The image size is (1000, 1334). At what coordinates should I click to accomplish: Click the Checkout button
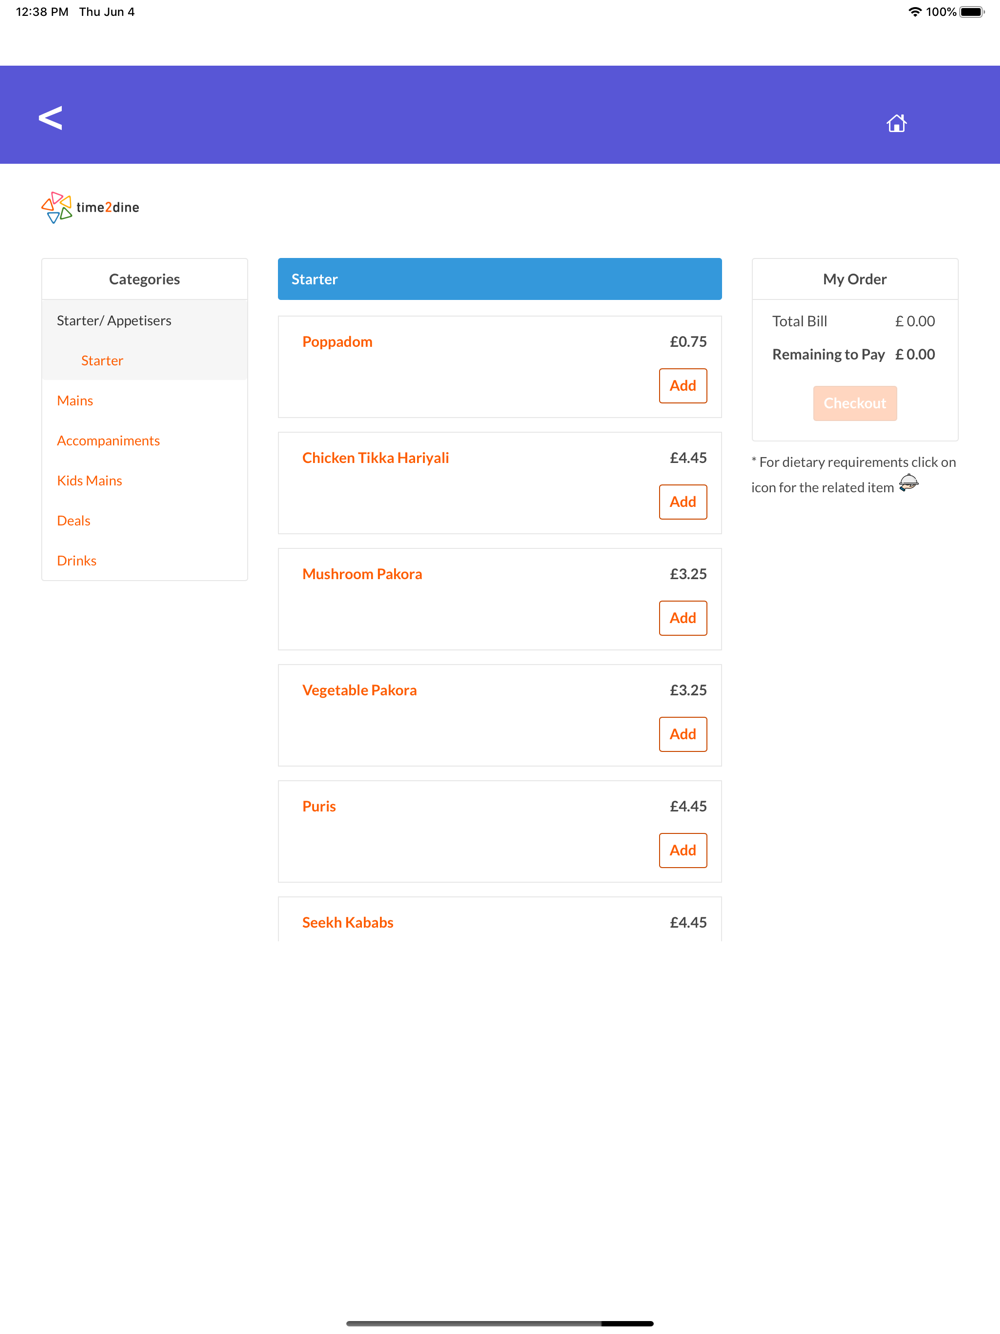(855, 403)
